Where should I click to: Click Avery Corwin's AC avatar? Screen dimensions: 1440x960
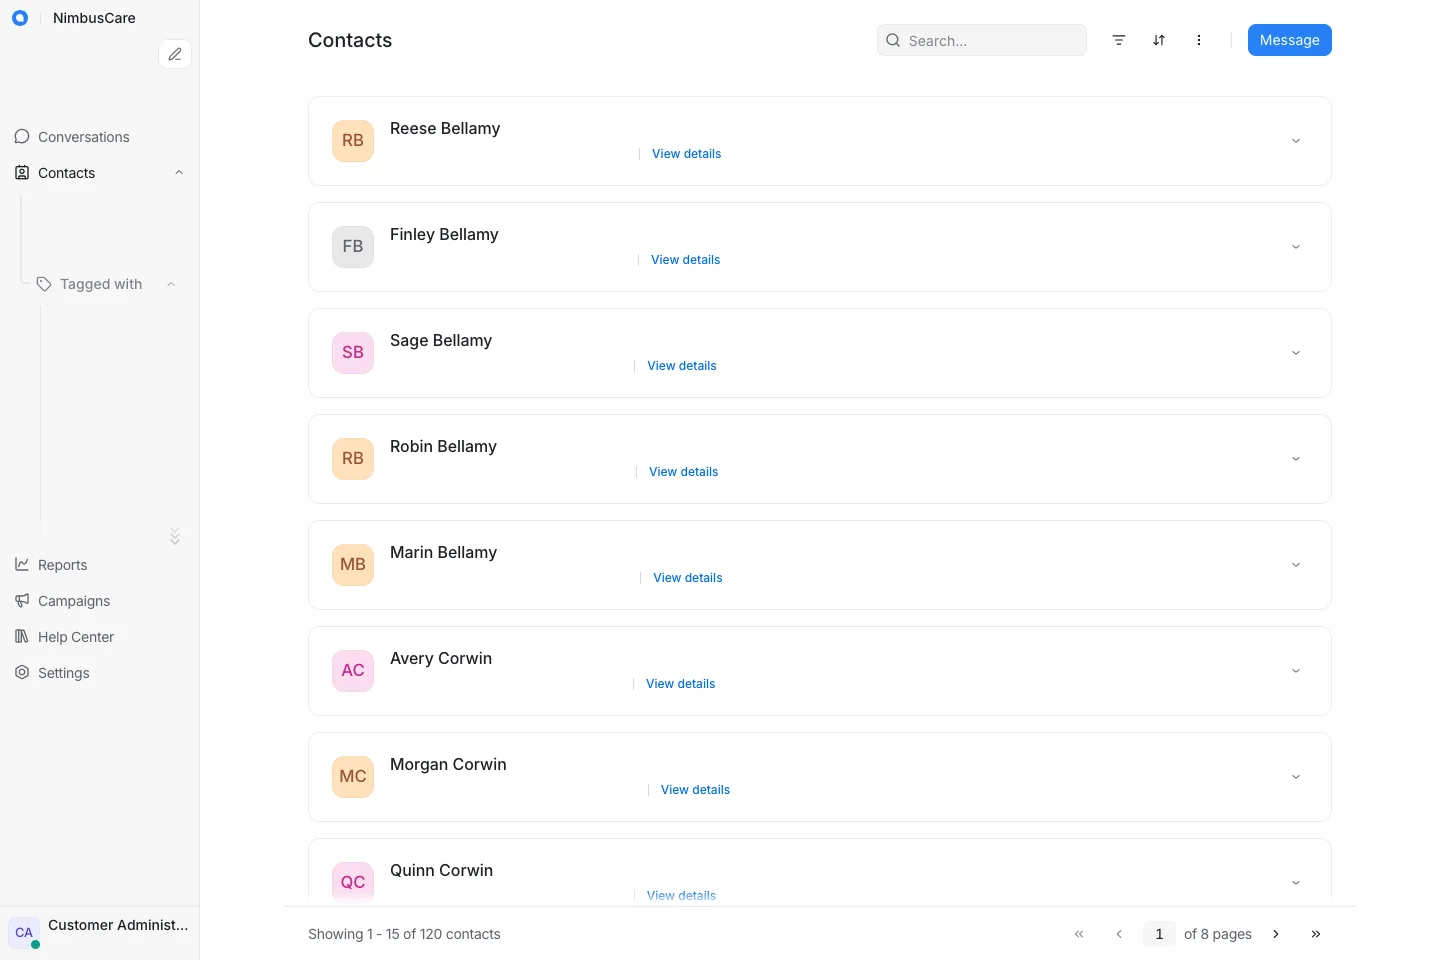(353, 671)
